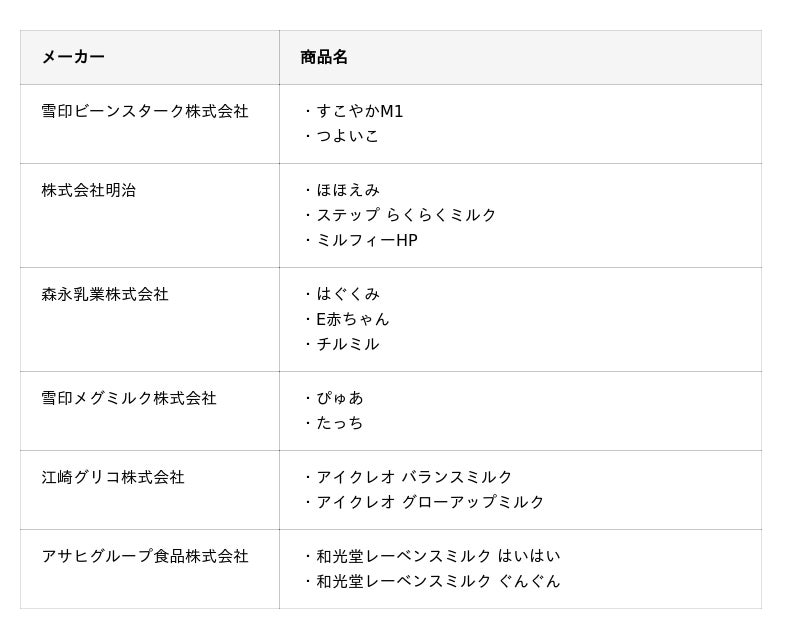This screenshot has height=639, width=800.
Task: Click 和光堂レーベンスミルク ぐんぐん product text
Action: [438, 581]
